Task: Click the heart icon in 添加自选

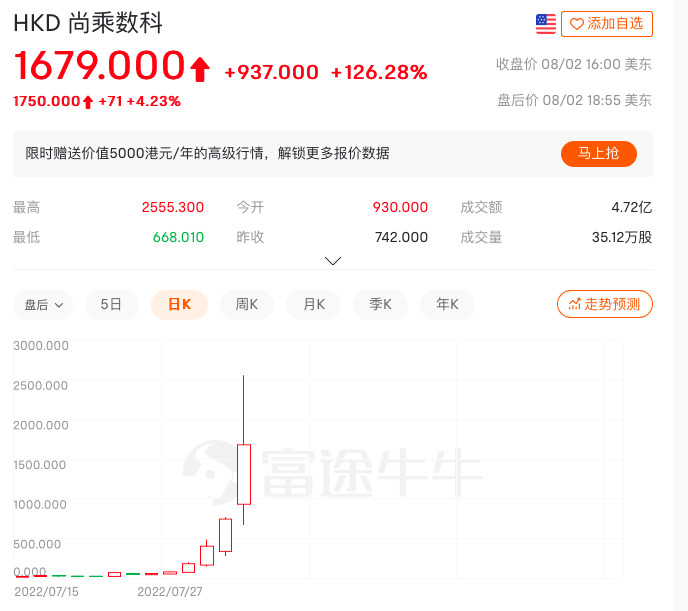Action: click(576, 24)
